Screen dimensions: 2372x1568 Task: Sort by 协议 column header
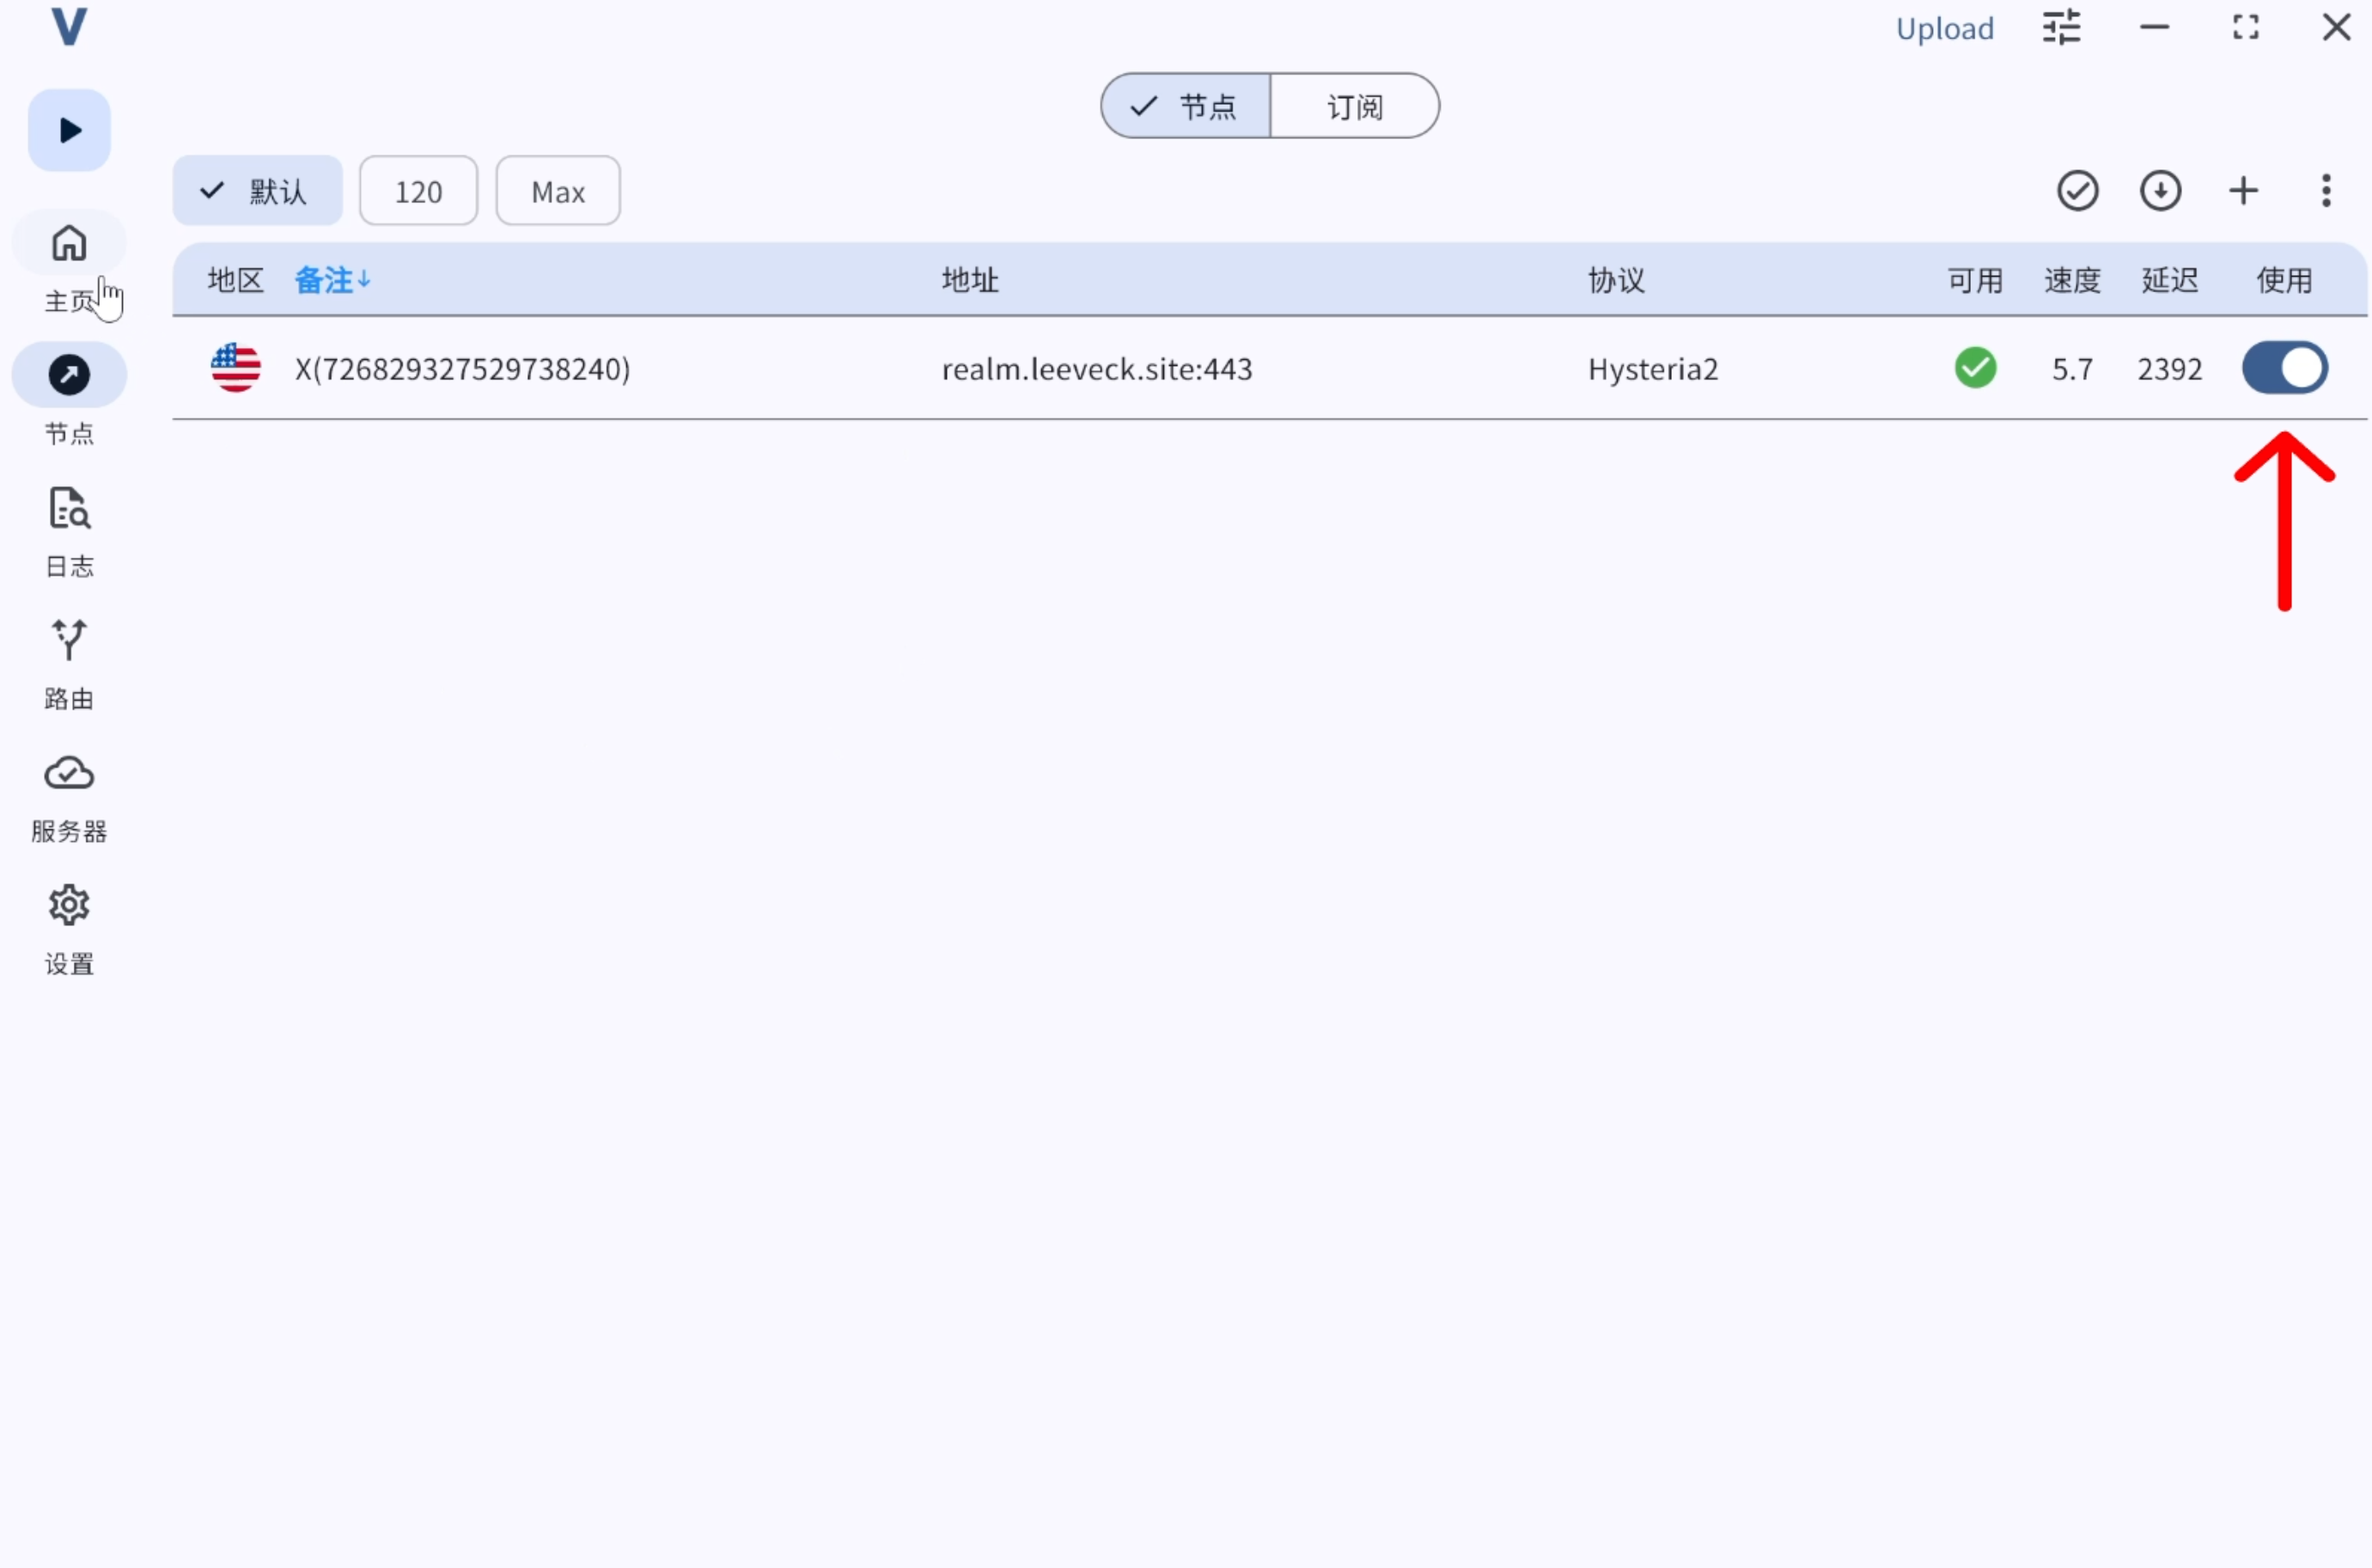(x=1616, y=280)
